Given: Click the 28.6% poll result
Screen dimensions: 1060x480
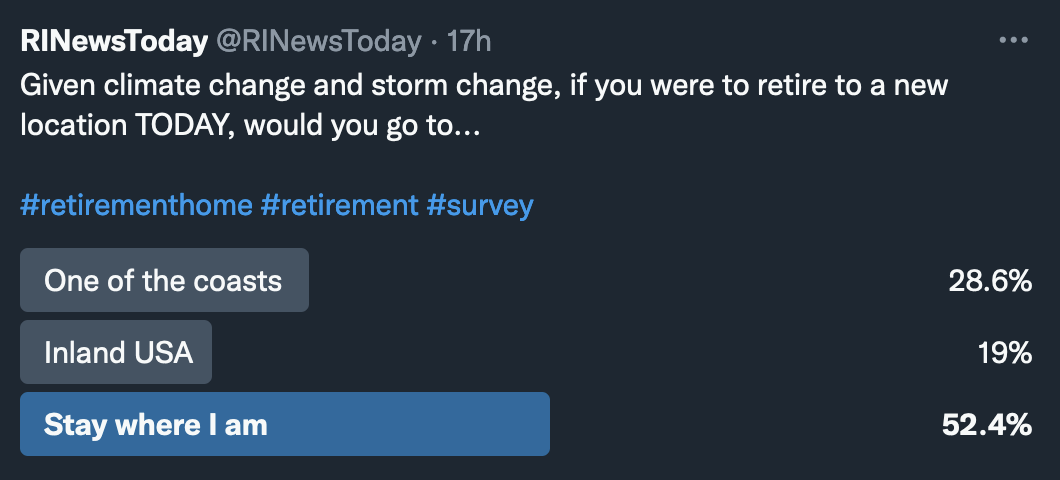Looking at the screenshot, I should point(990,281).
